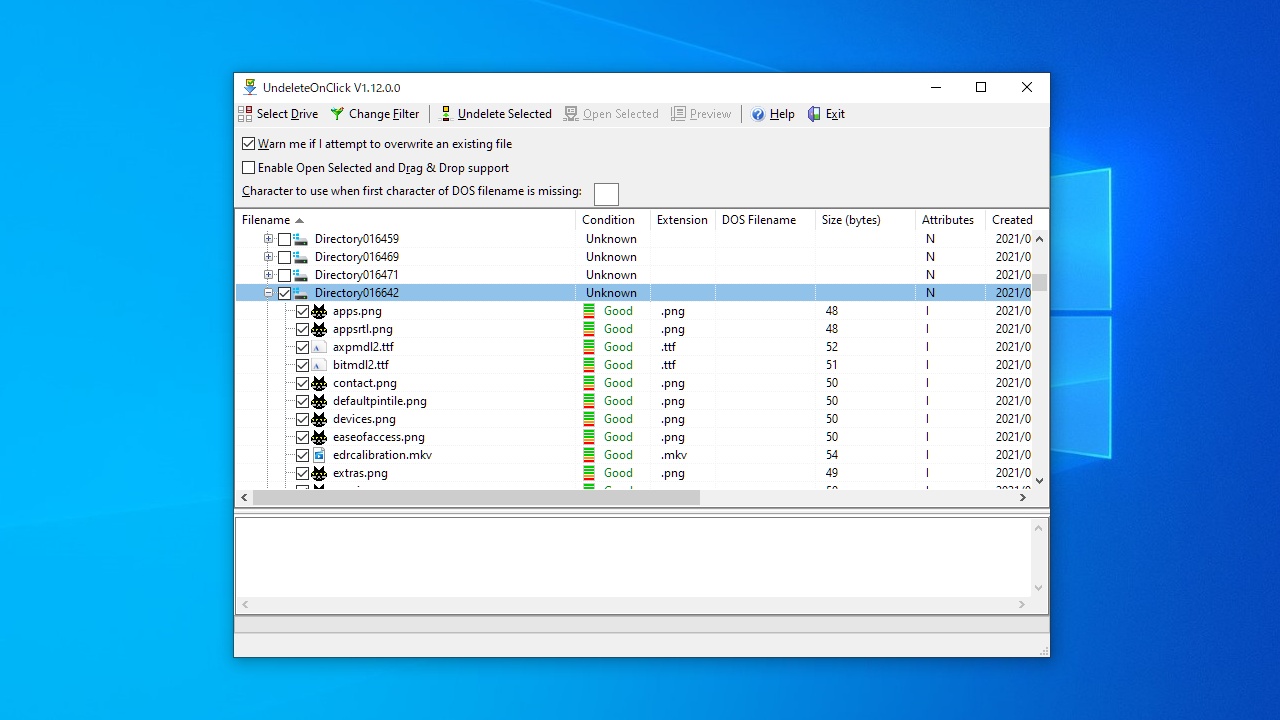Screen dimensions: 1280x720
Task: Click the extras.png file type icon
Action: [x=319, y=473]
